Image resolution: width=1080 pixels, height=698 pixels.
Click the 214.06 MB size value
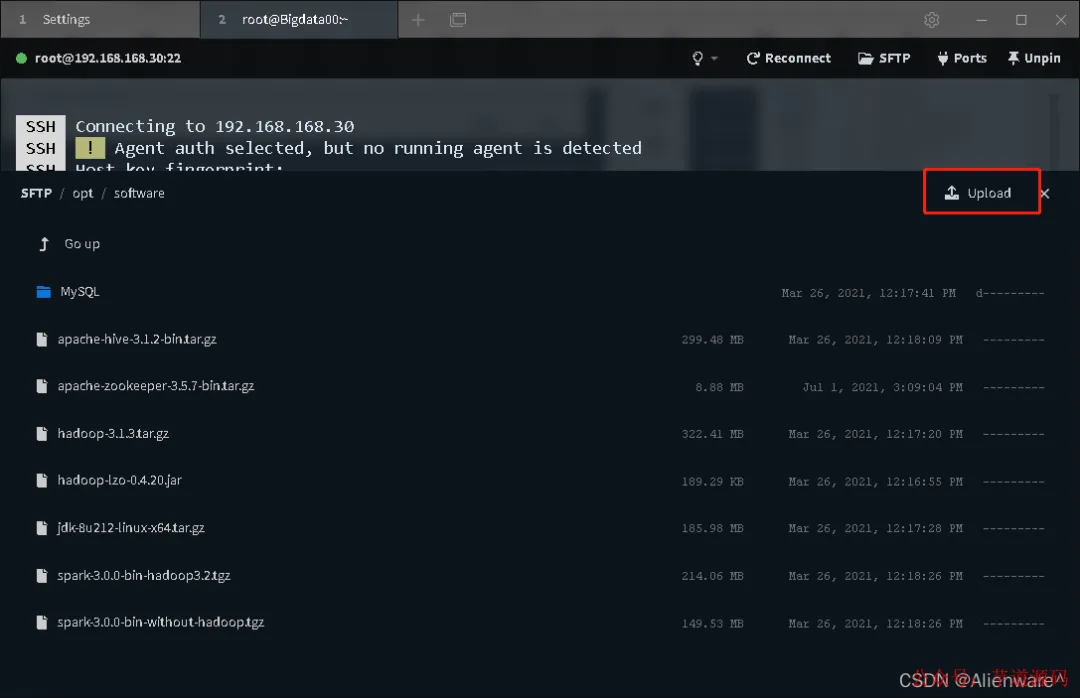click(x=712, y=576)
